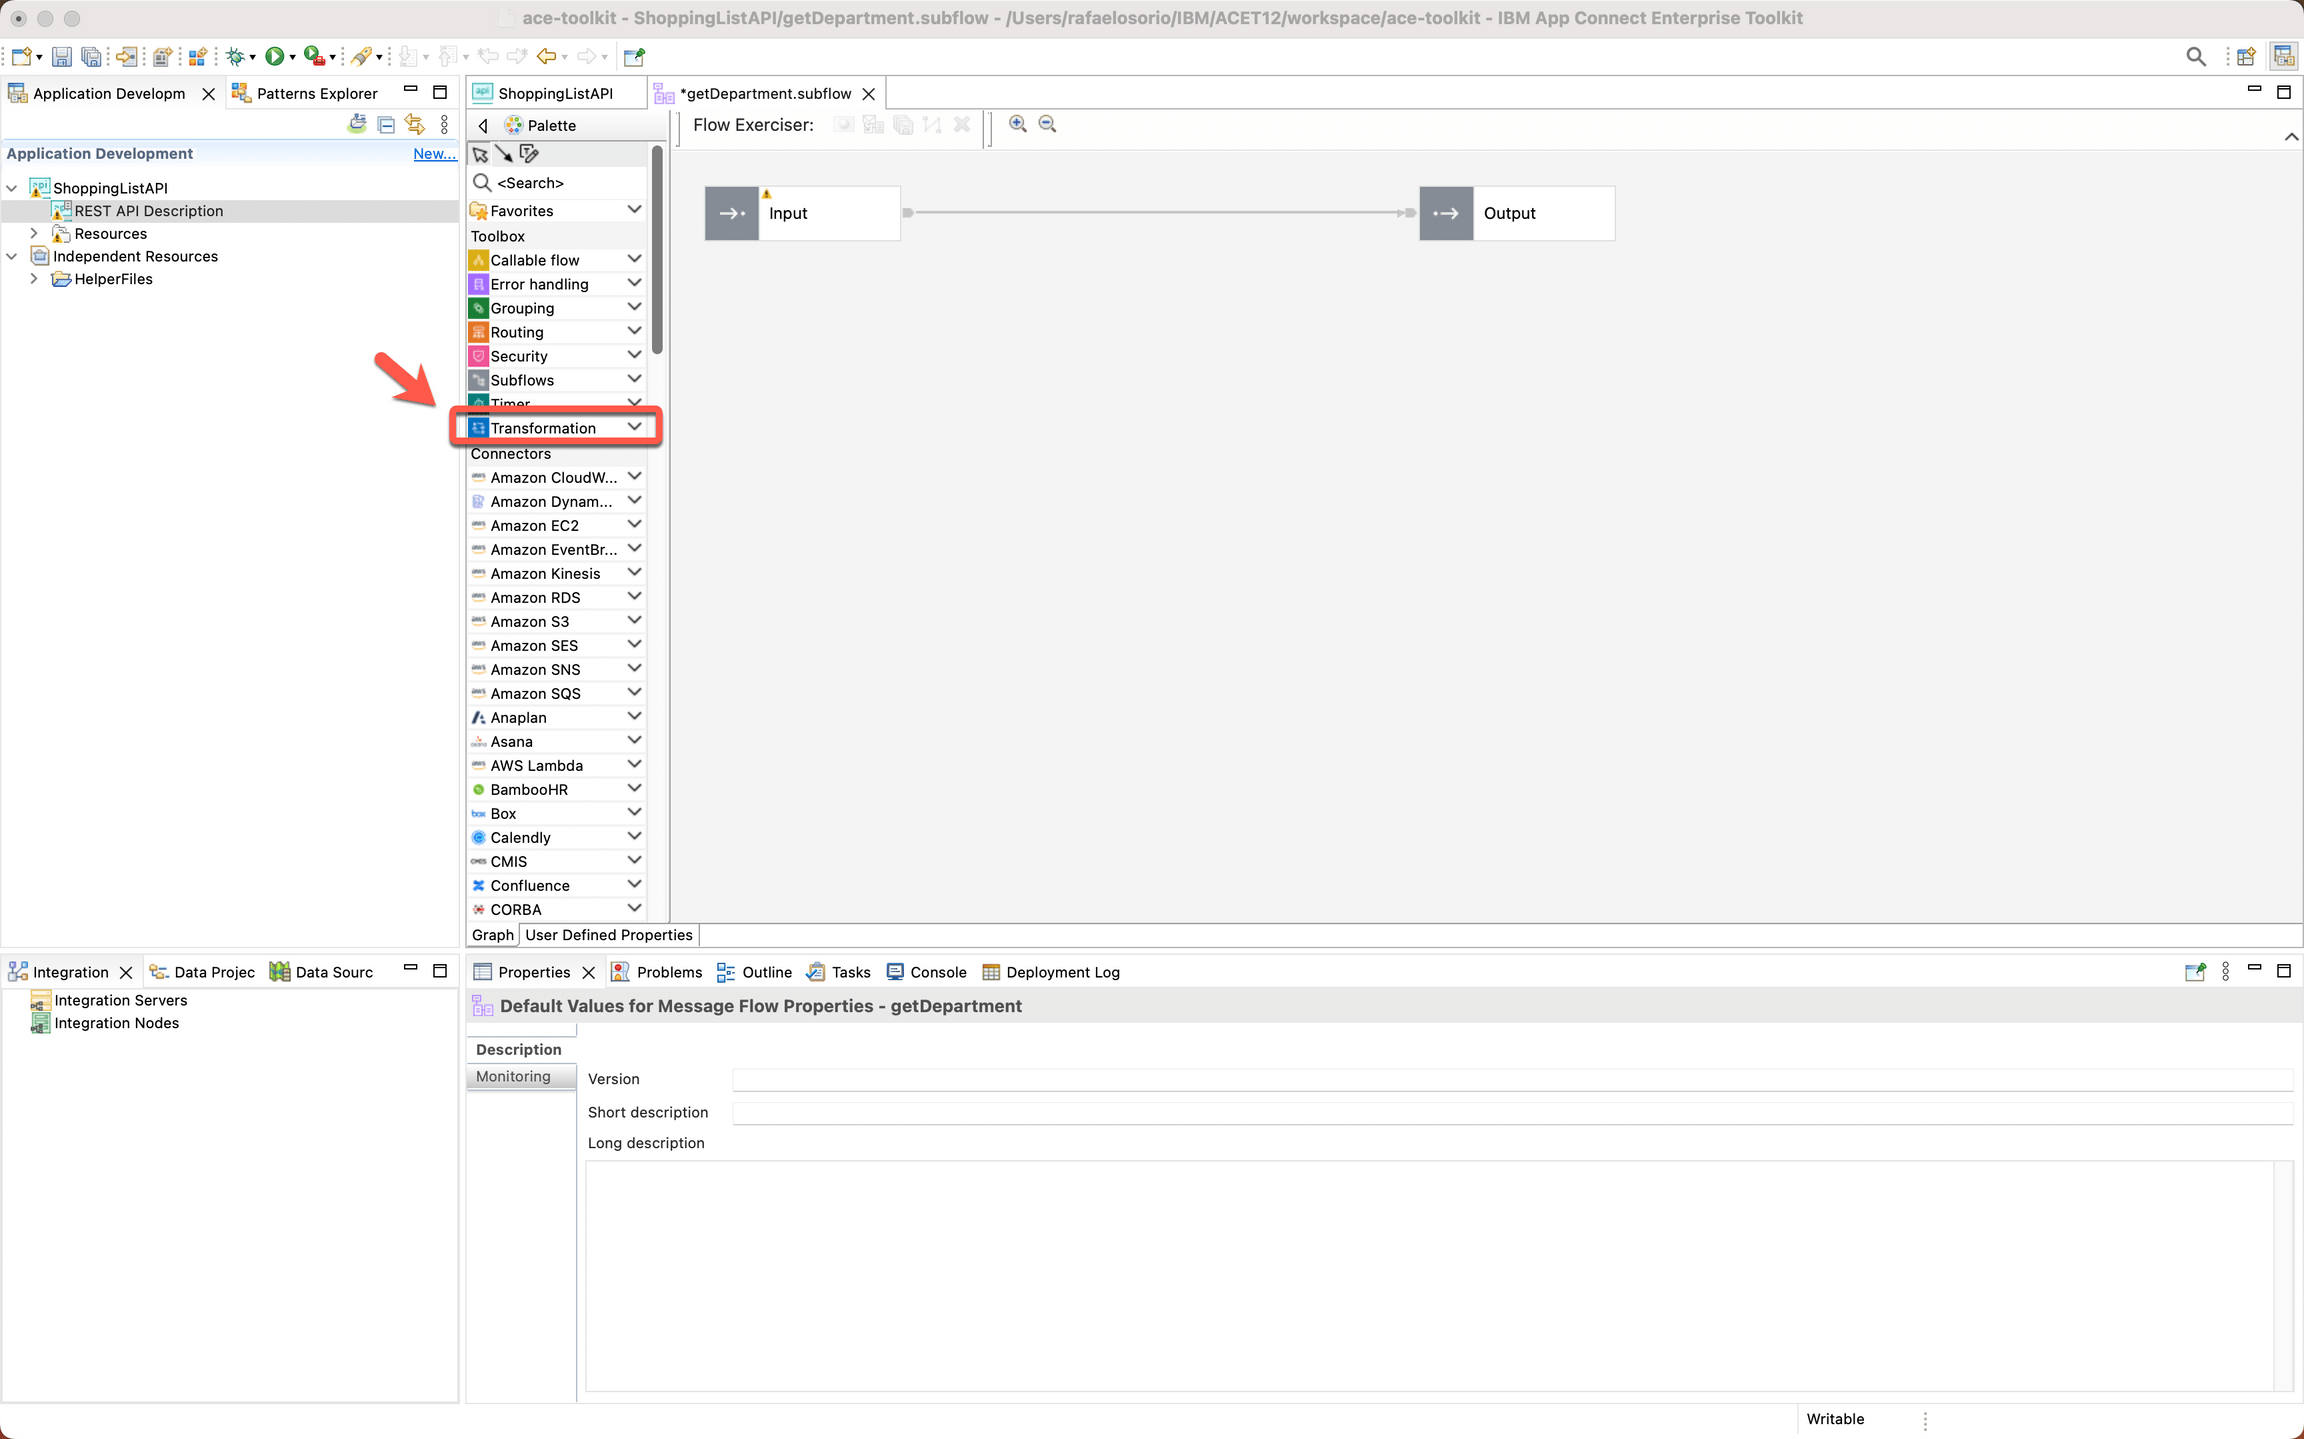Zoom out on the flow canvas
2304x1439 pixels.
pyautogui.click(x=1047, y=124)
